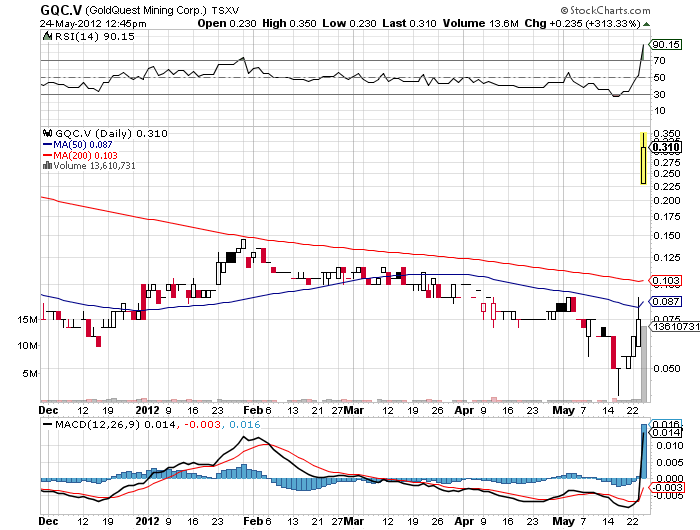Click the 15M volume axis label
The width and height of the screenshot is (700, 530).
coord(27,320)
